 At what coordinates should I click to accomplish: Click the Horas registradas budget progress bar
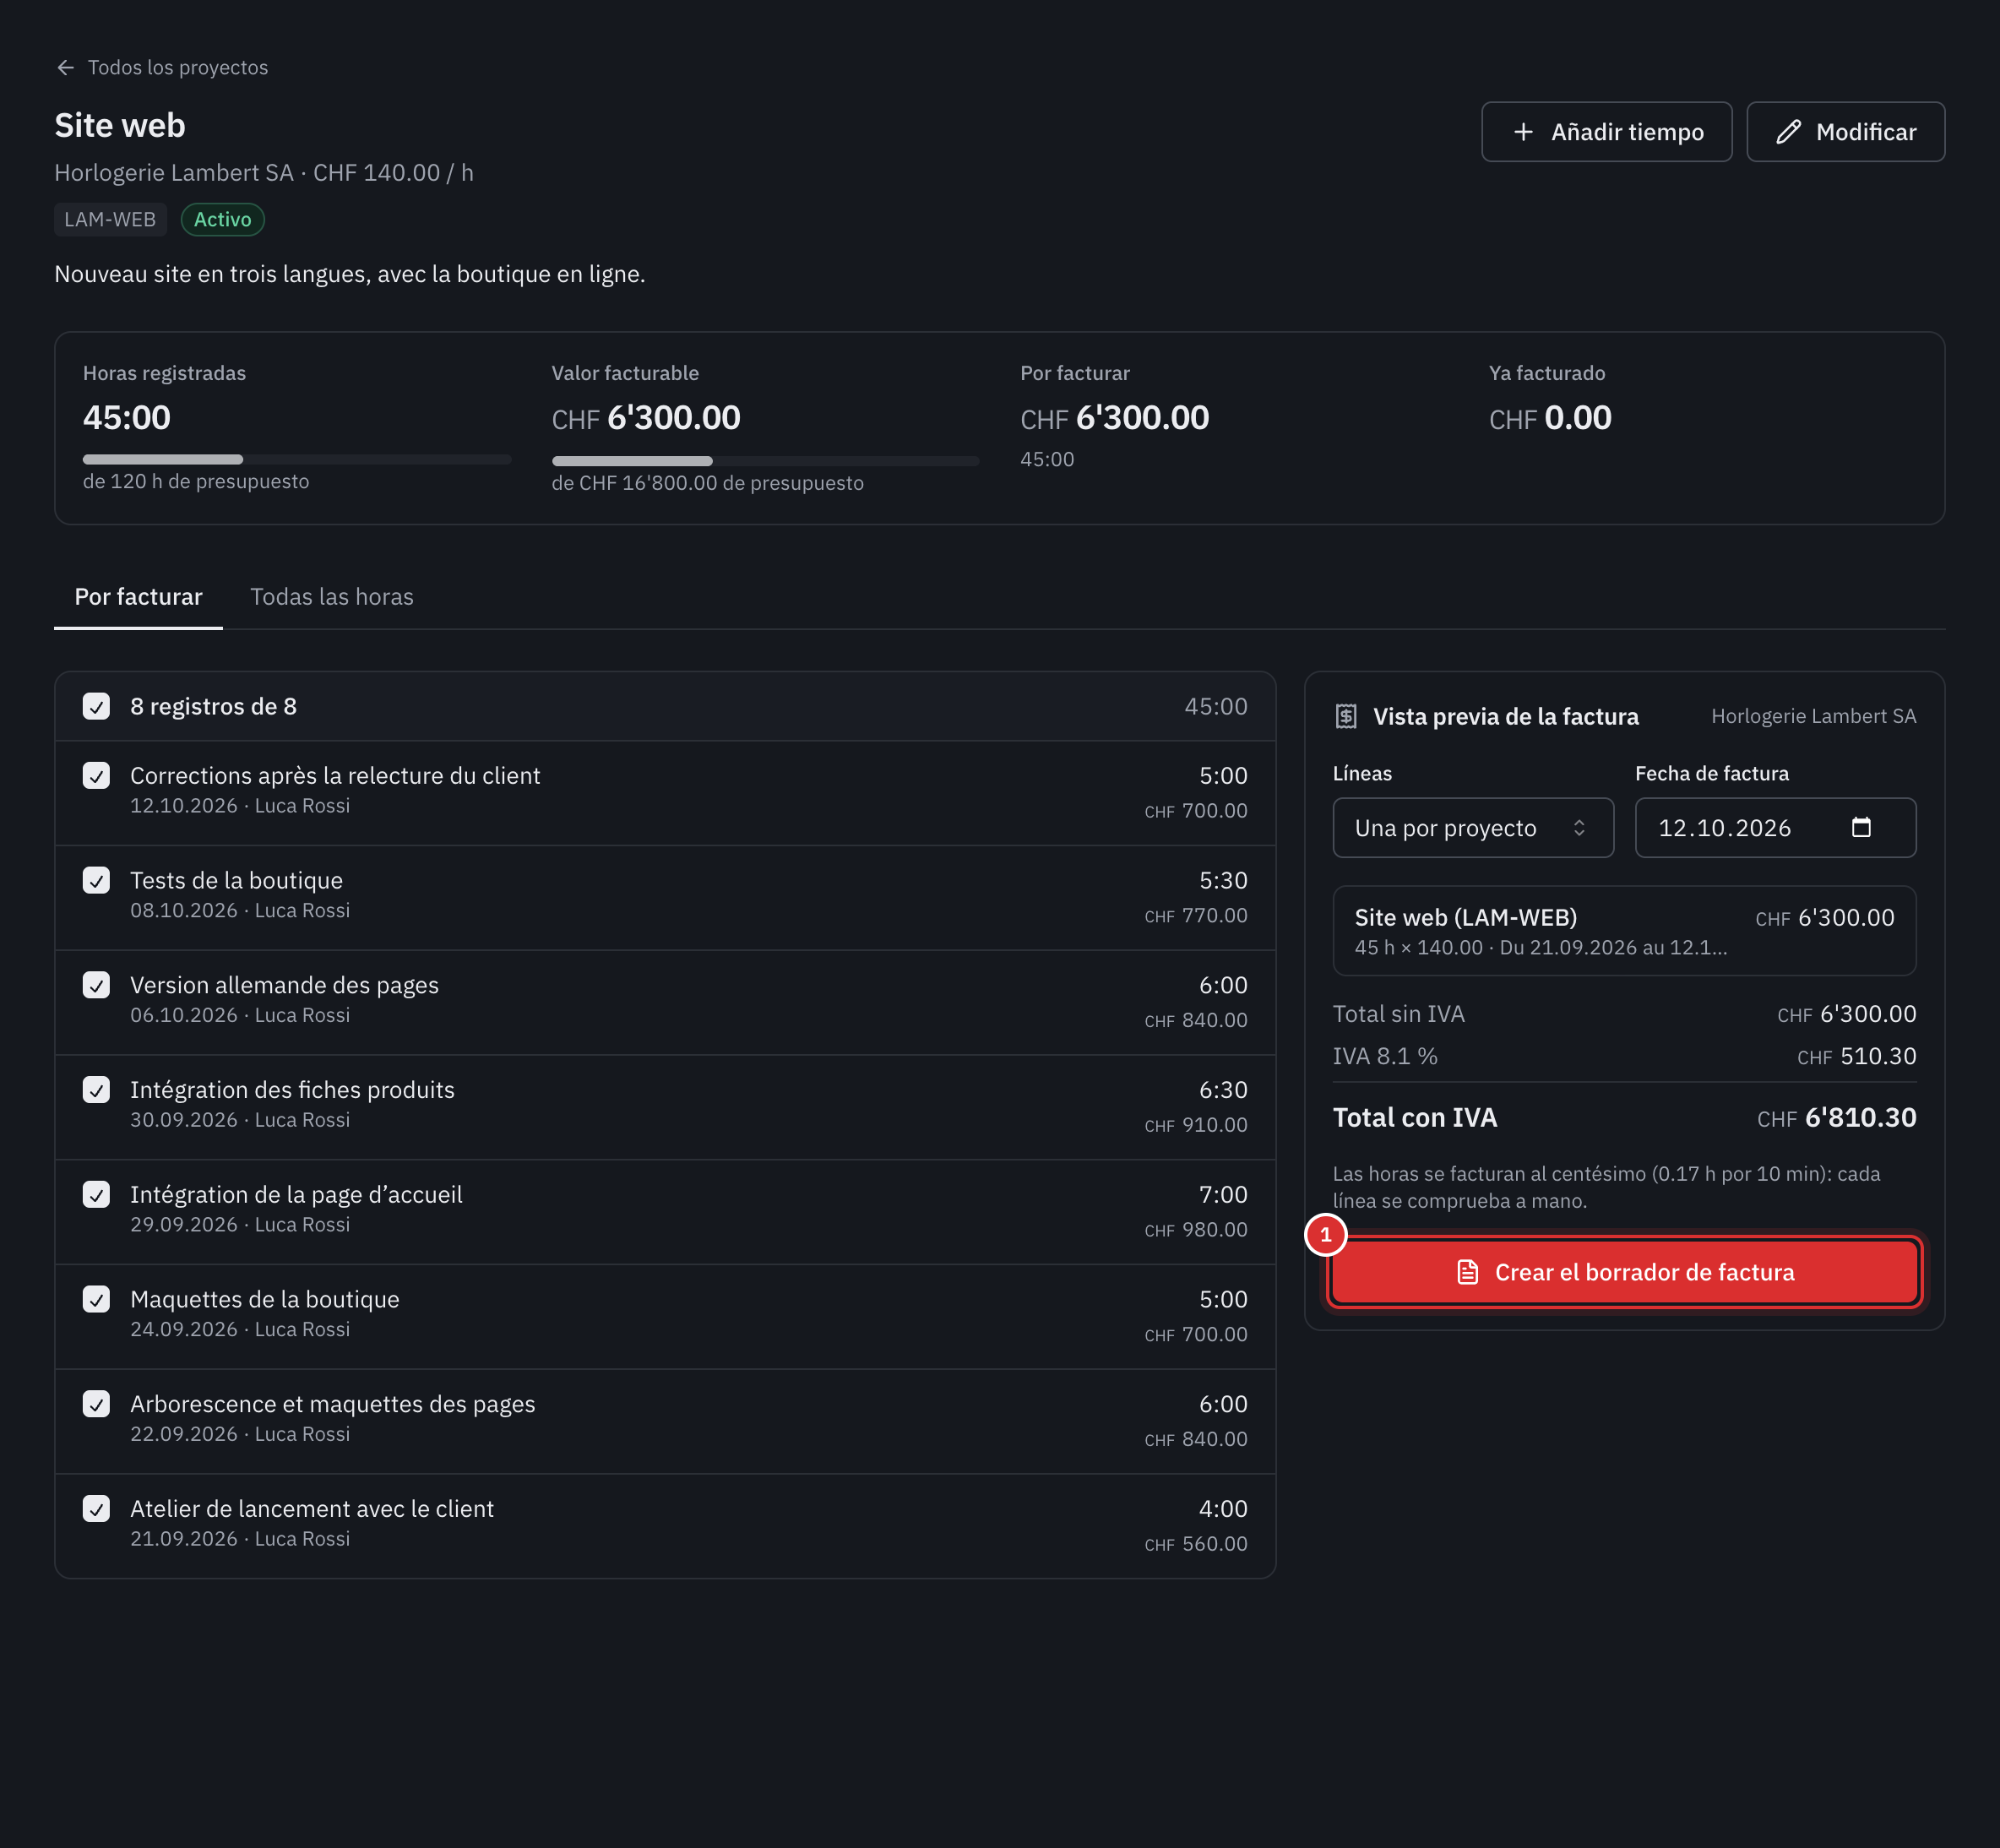click(x=297, y=459)
